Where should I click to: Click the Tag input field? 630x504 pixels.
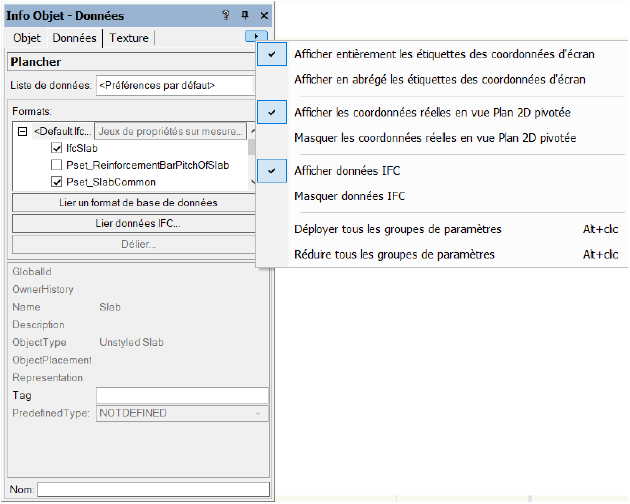tap(182, 395)
